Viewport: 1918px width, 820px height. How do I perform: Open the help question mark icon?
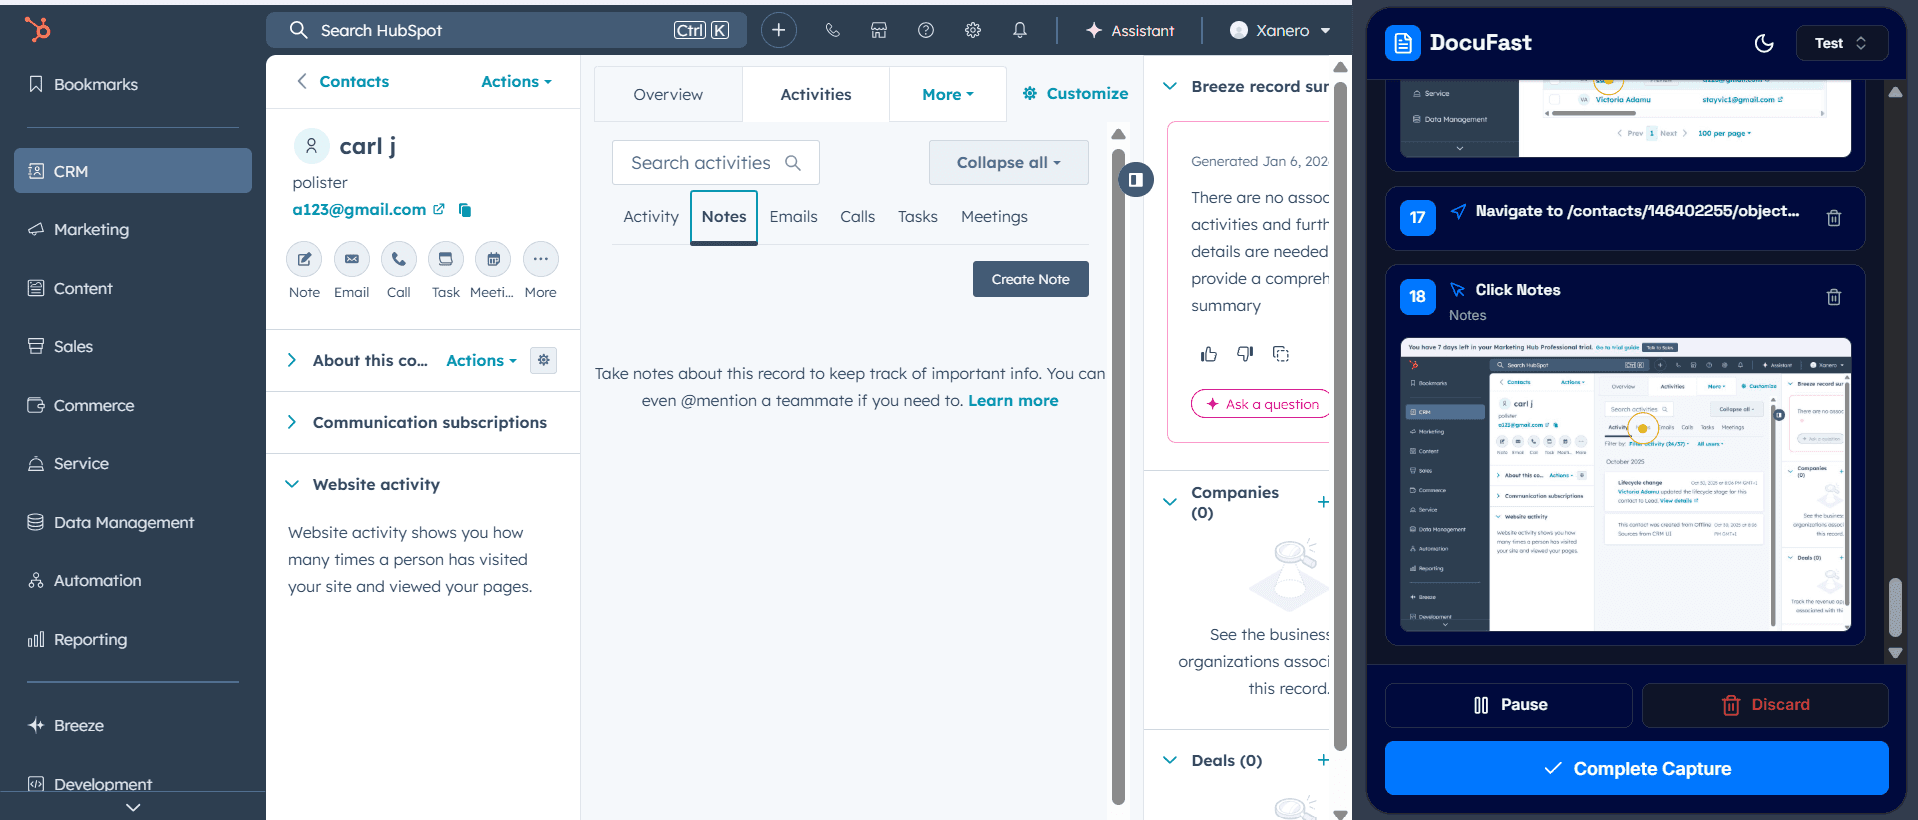coord(926,30)
